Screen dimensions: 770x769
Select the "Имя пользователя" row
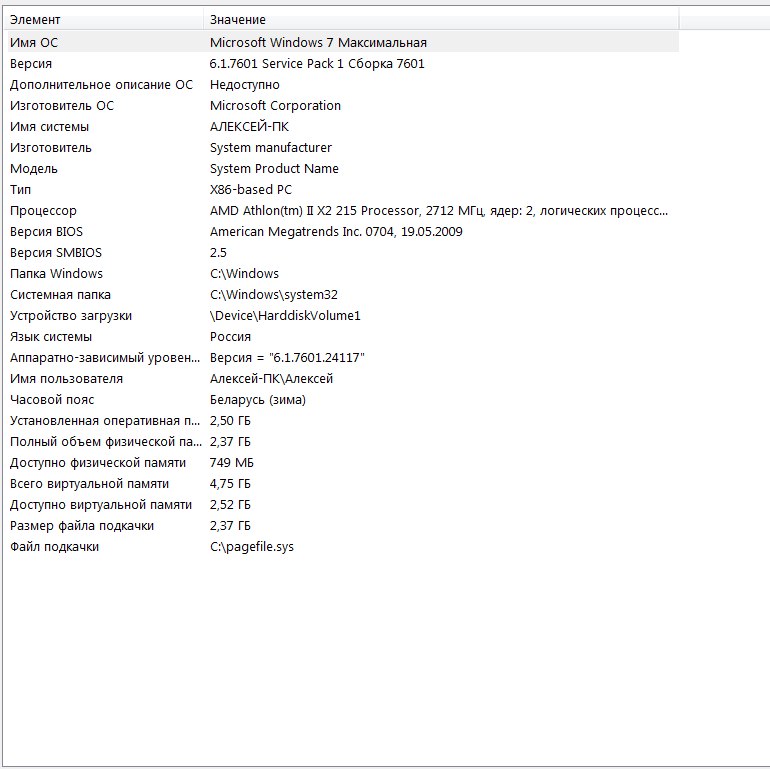click(66, 379)
